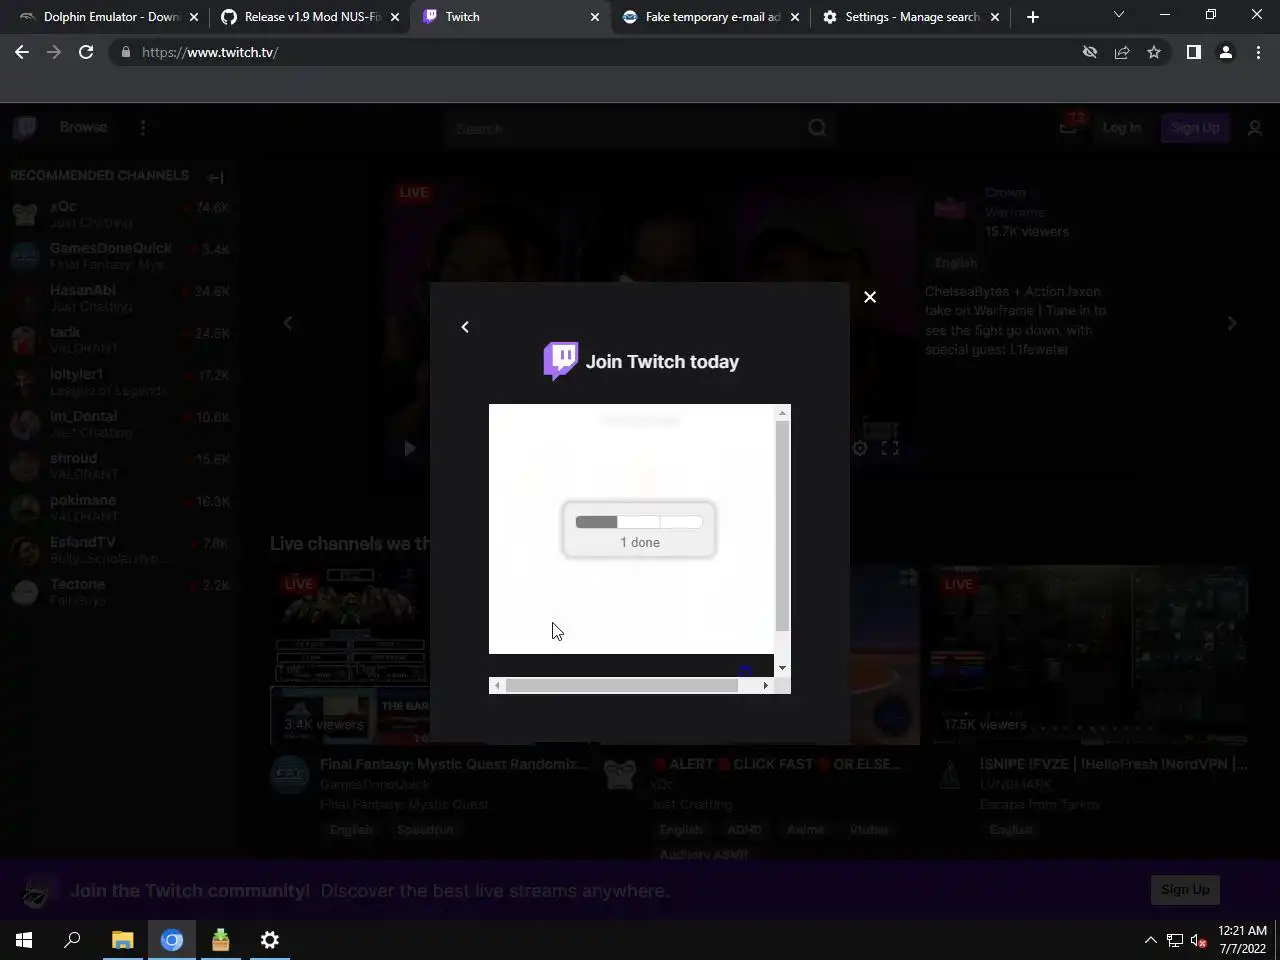Open the pokimane channel
This screenshot has height=960, width=1280.
tap(120, 508)
